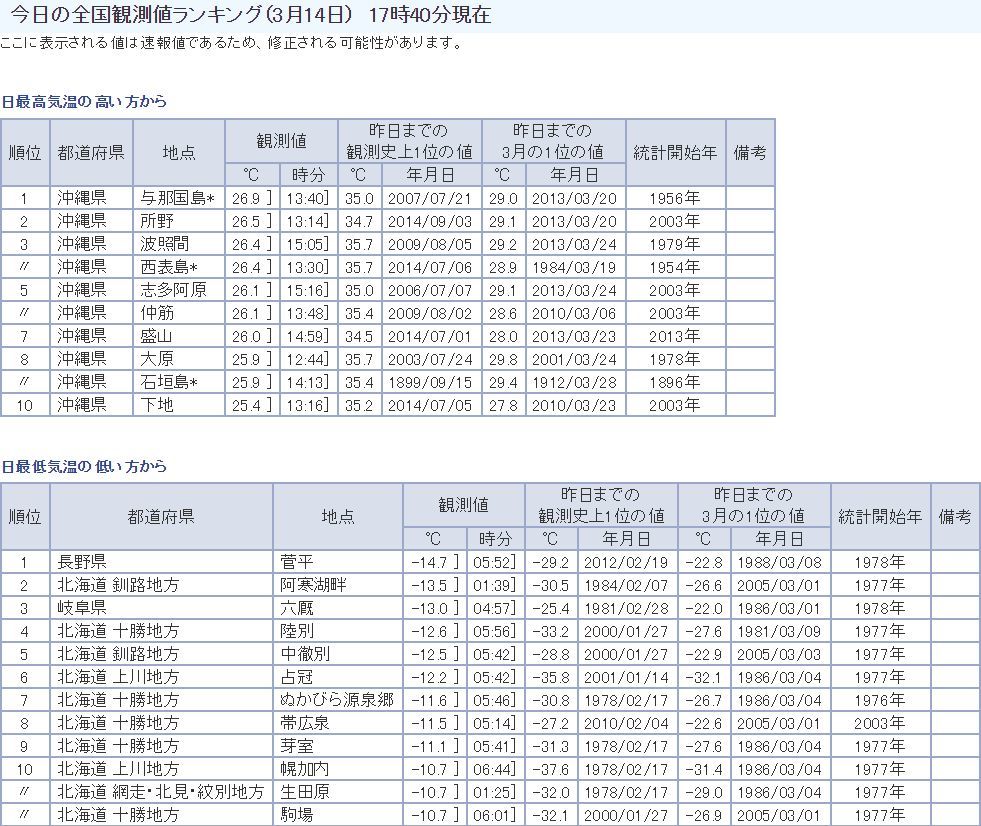Select the 幌加内 observation point
The image size is (981, 826).
pyautogui.click(x=305, y=769)
